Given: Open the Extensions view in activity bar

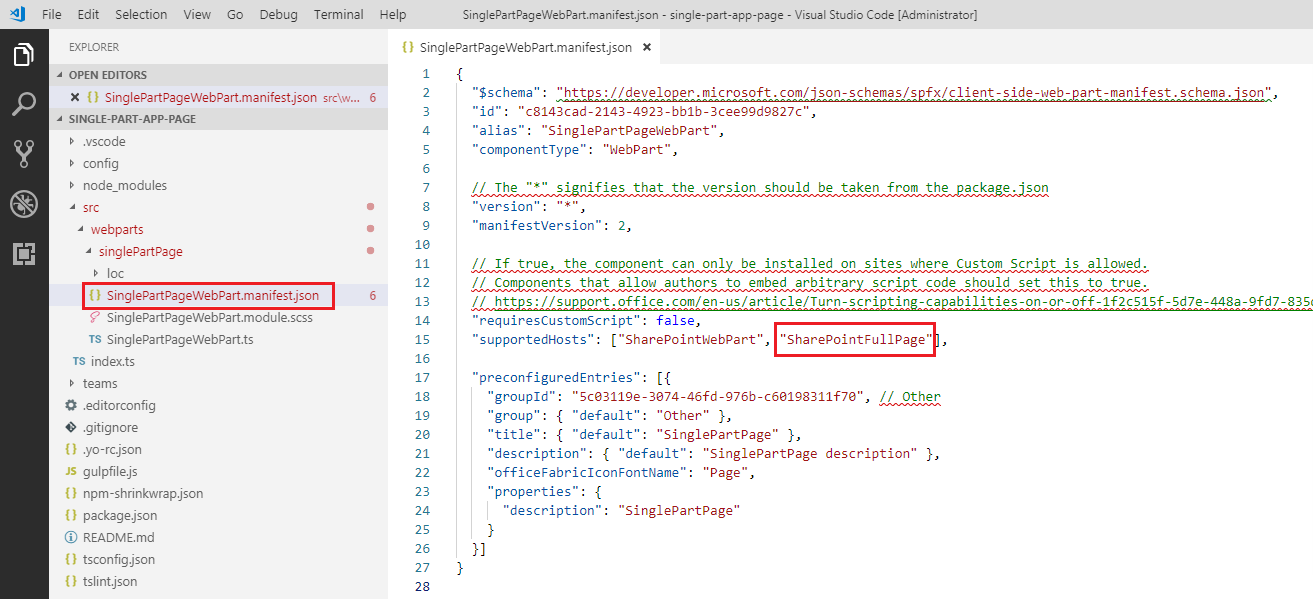Looking at the screenshot, I should pos(24,254).
